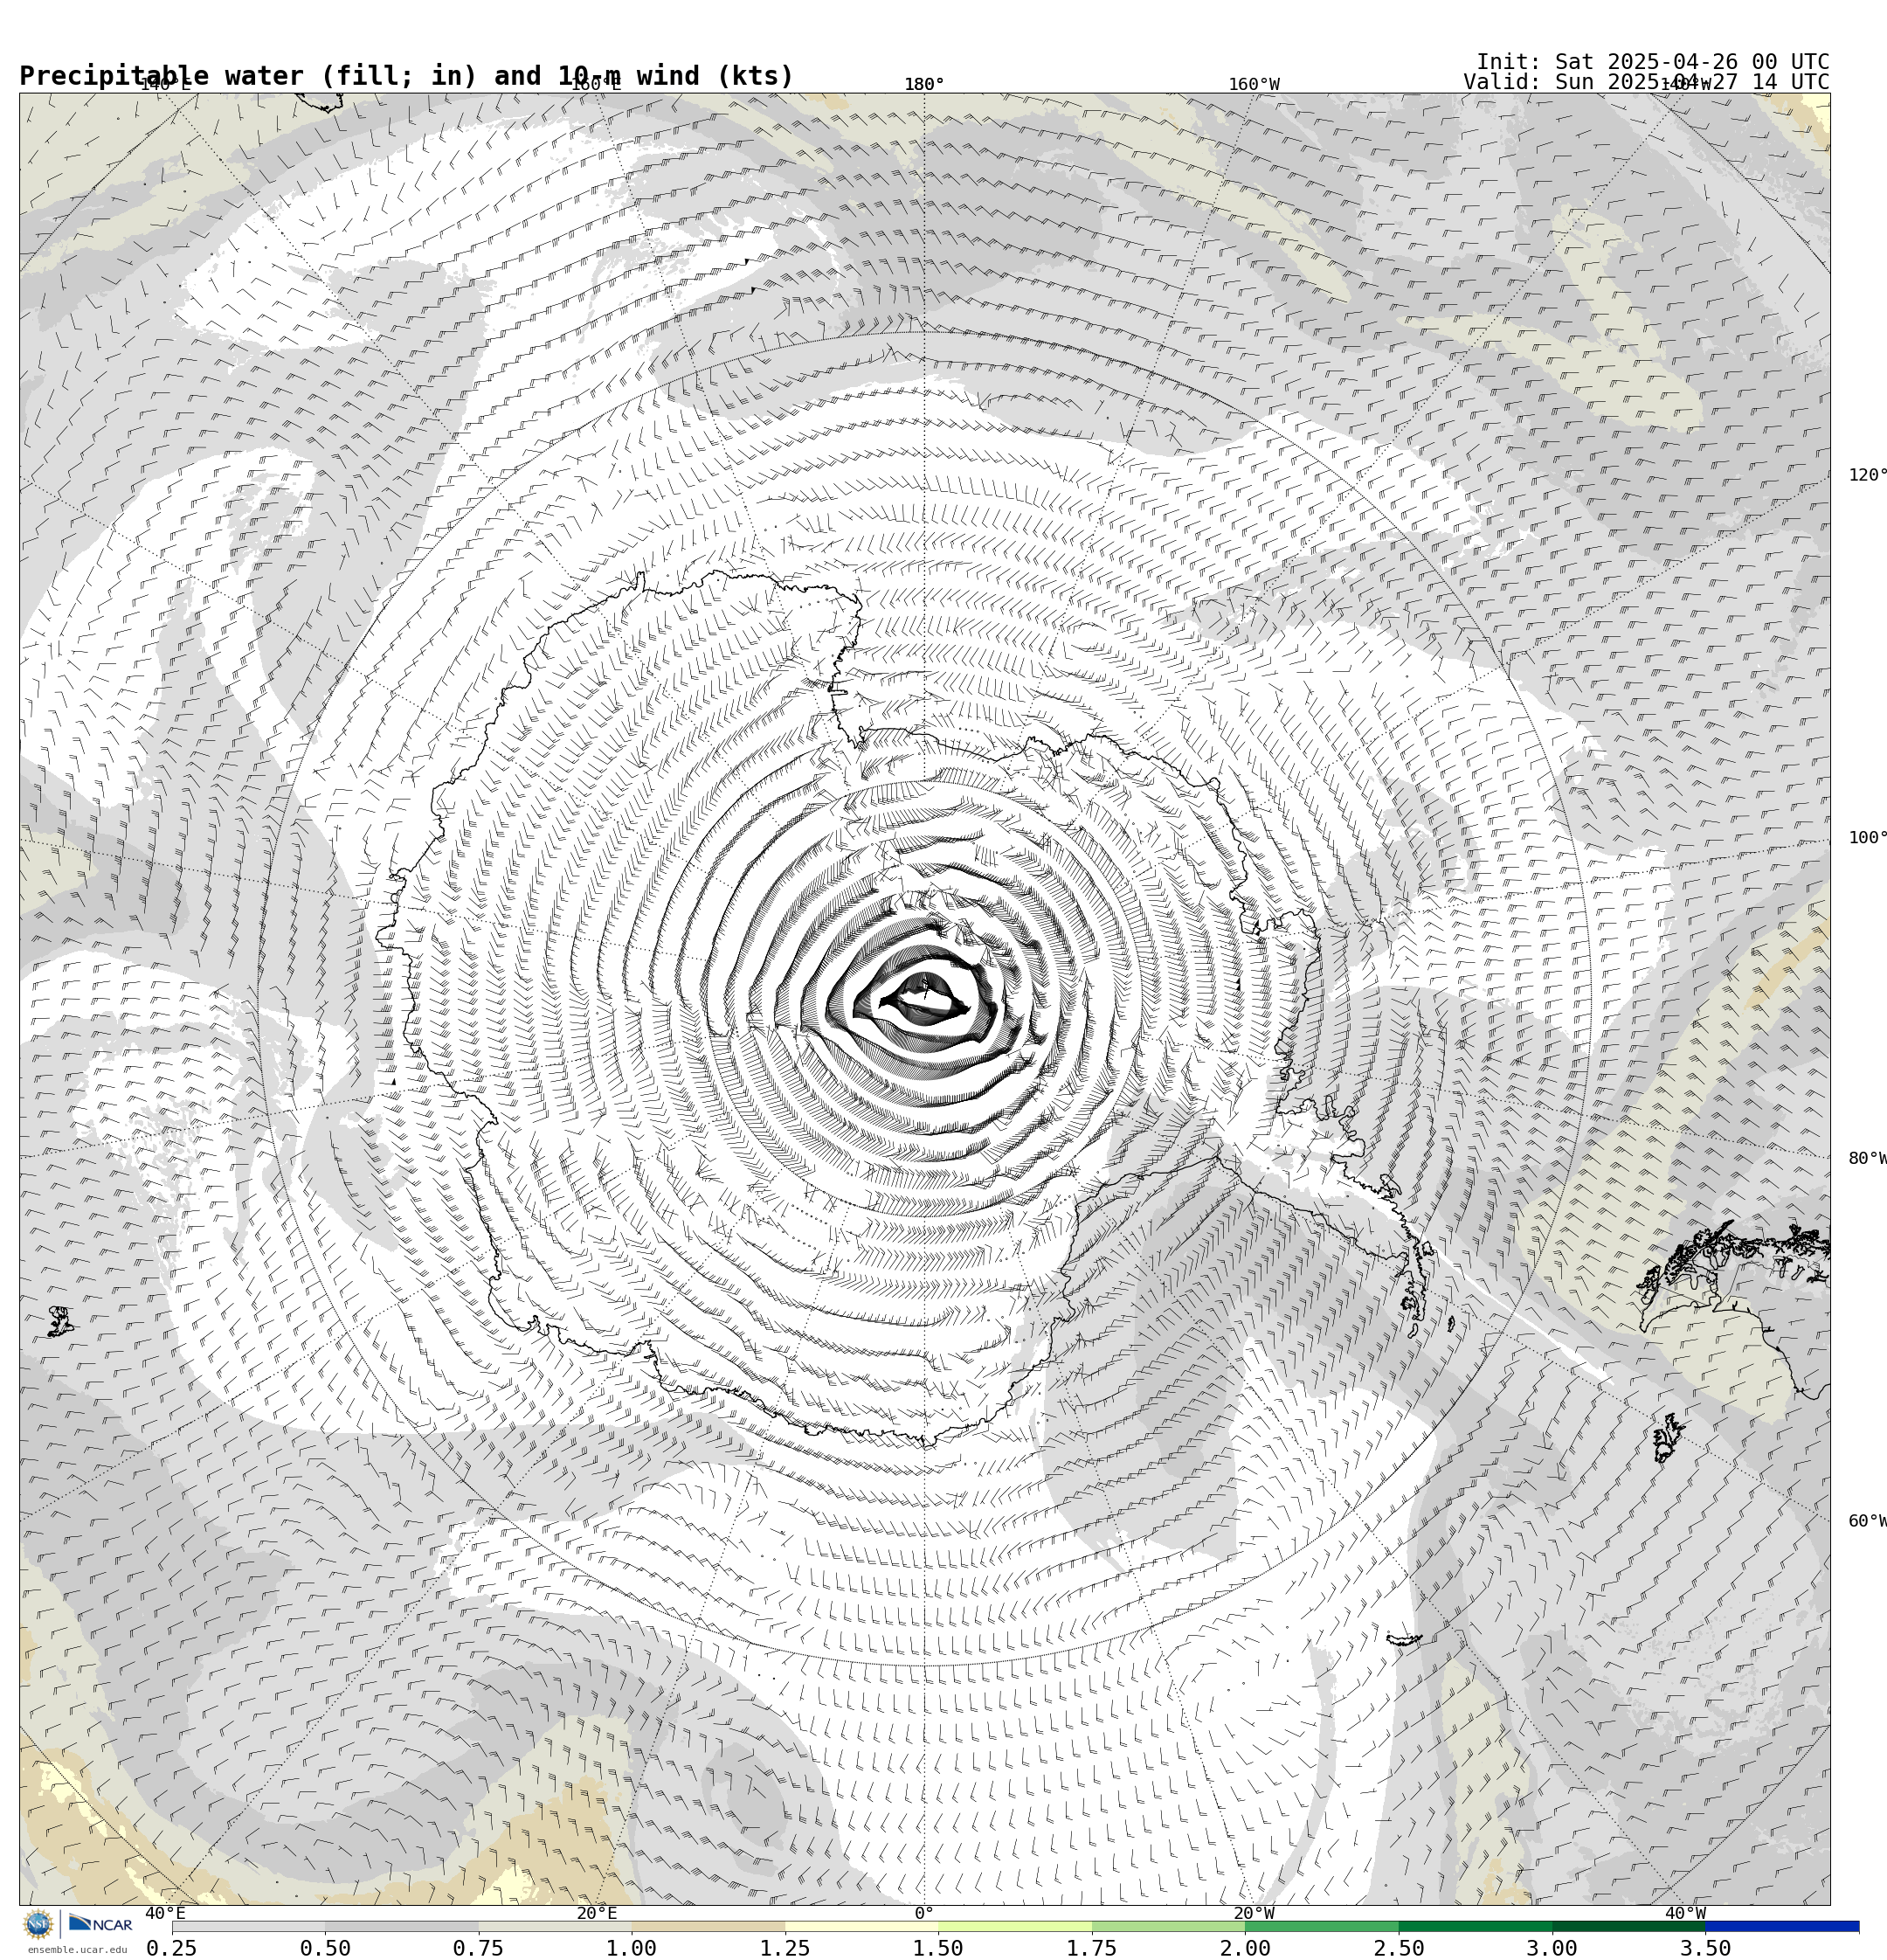Pick the green 2.50–3.00 colorbar segment

(x=1475, y=1926)
